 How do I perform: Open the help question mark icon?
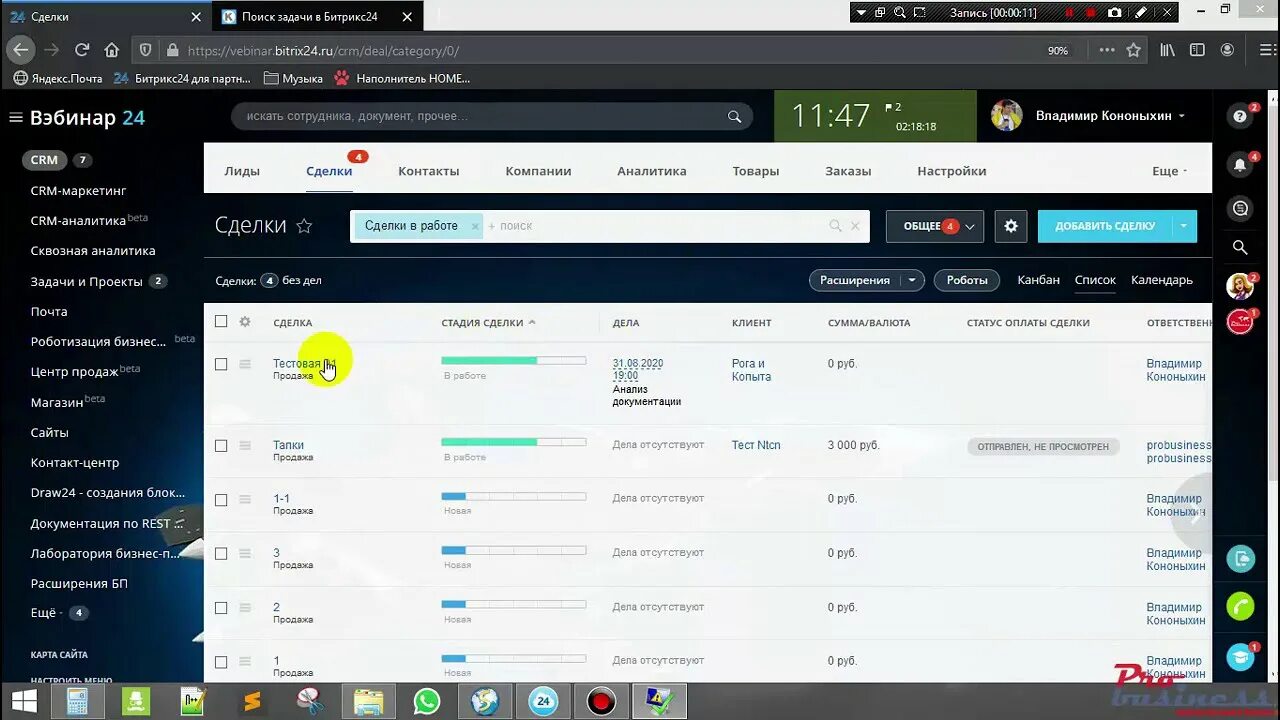[x=1240, y=117]
